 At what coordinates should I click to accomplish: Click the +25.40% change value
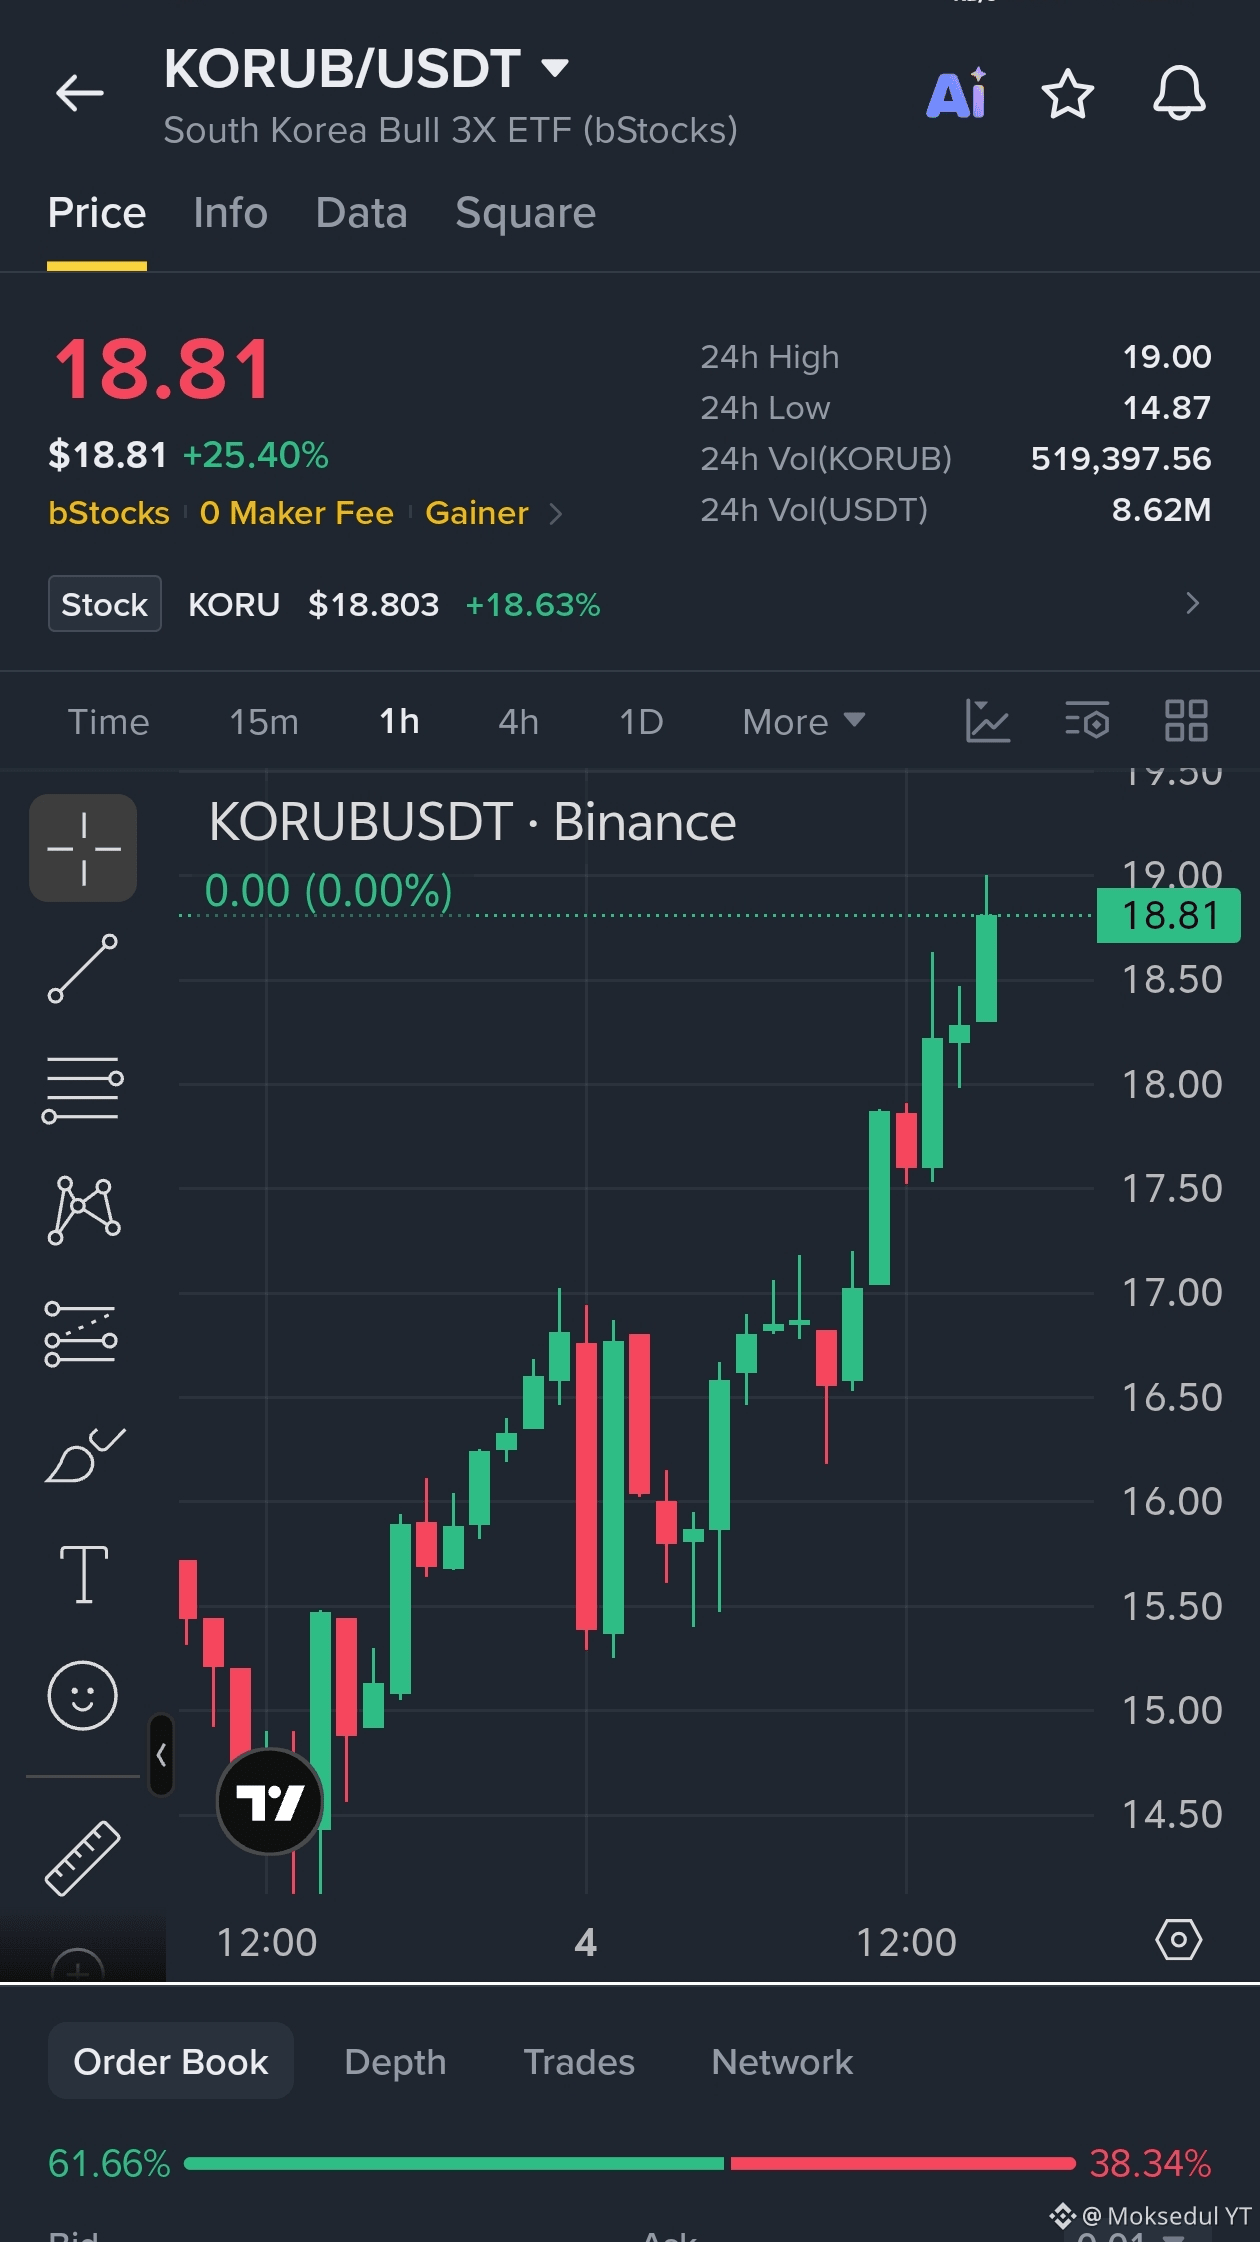click(256, 455)
